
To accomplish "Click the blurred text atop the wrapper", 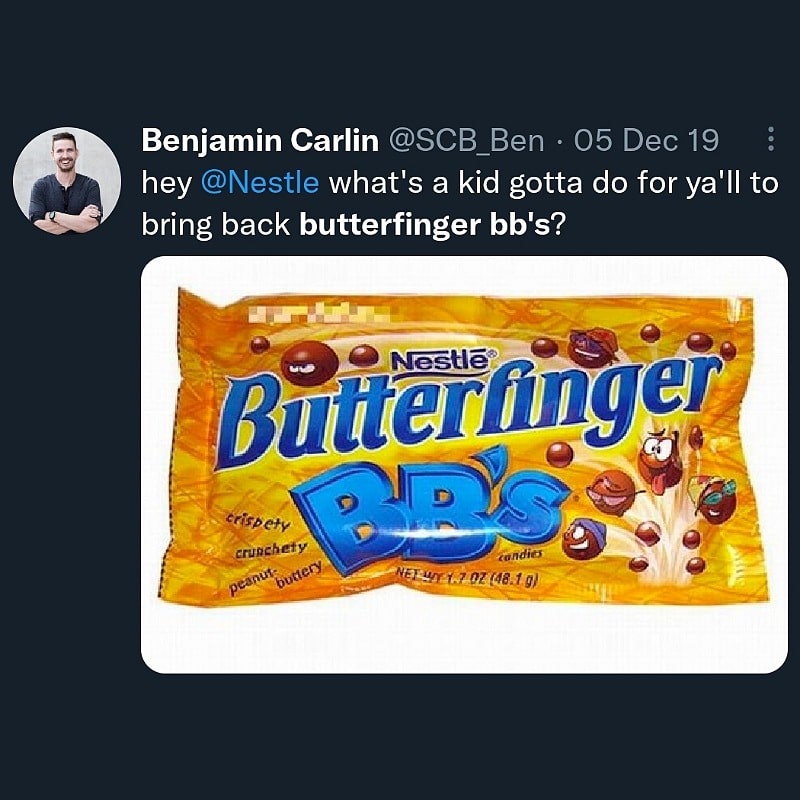I will pyautogui.click(x=300, y=319).
